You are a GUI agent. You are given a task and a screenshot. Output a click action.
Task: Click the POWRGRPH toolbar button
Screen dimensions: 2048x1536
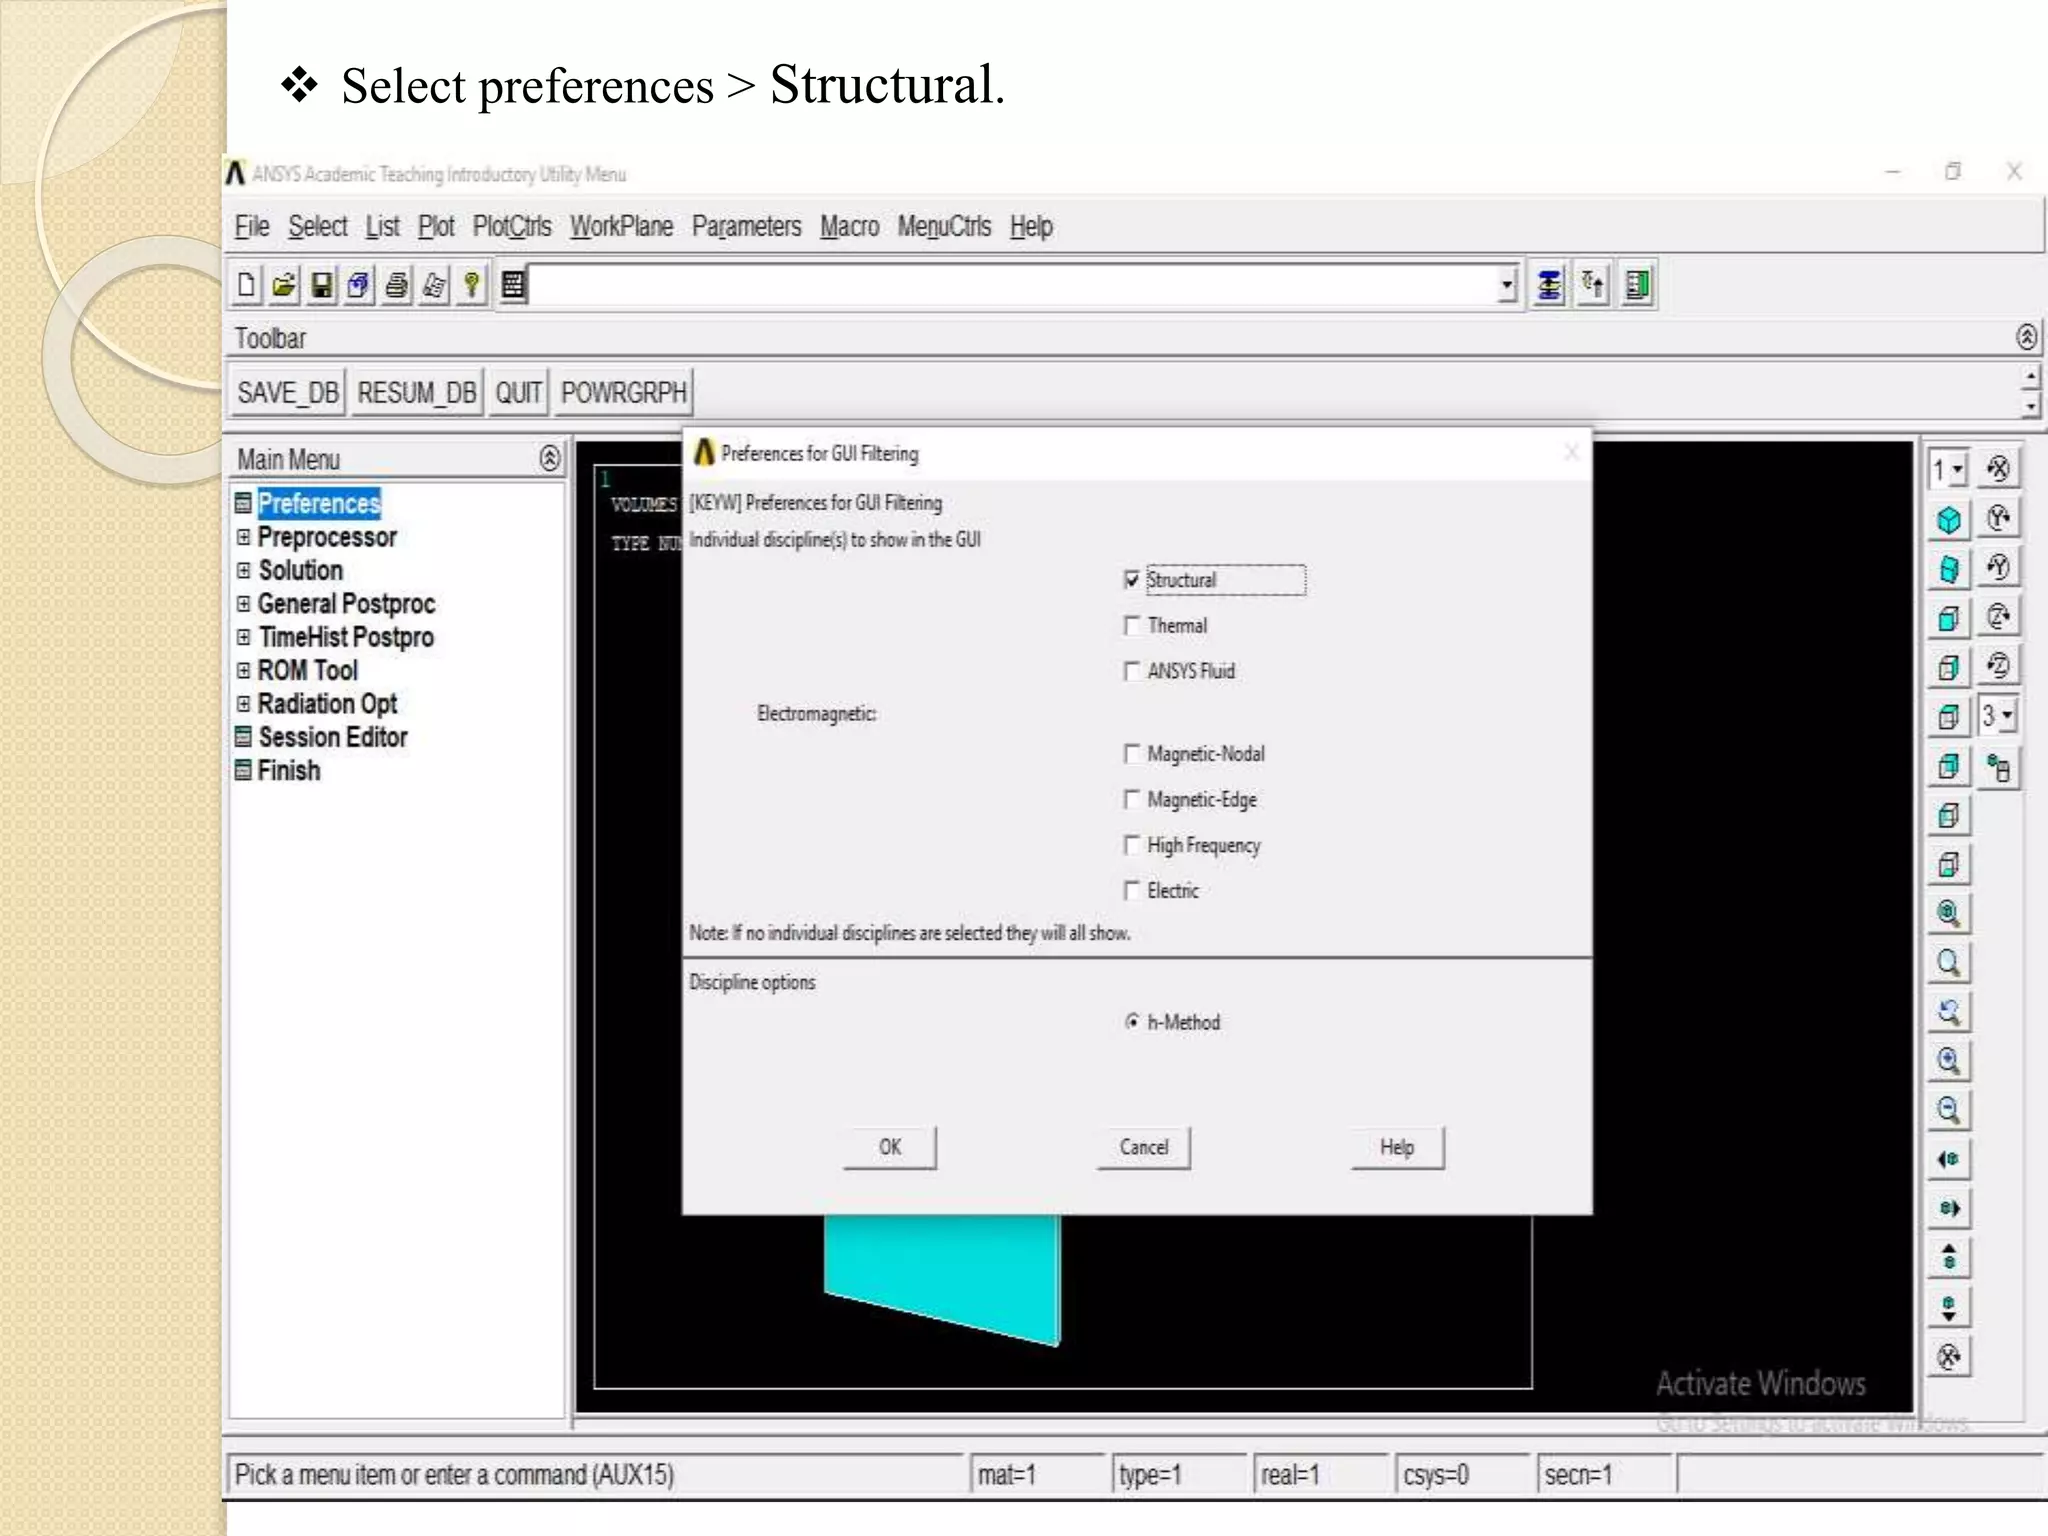[624, 393]
